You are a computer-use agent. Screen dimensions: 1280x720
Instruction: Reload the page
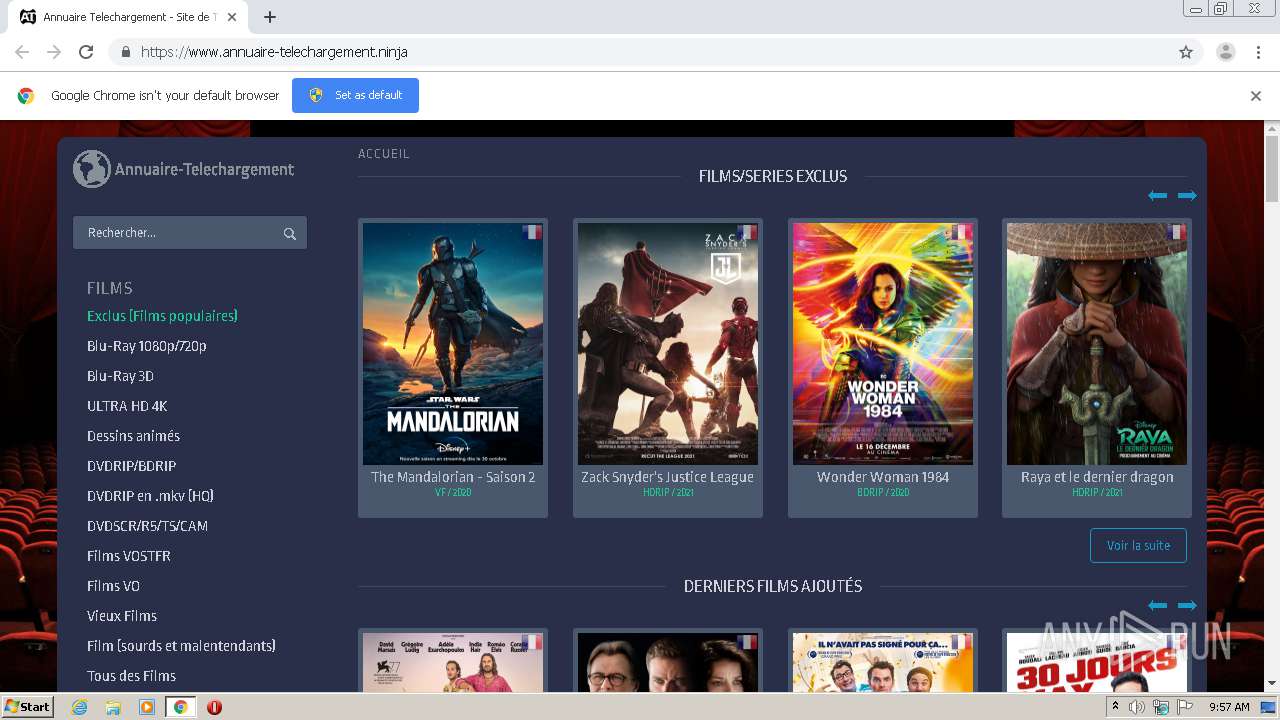[x=86, y=52]
